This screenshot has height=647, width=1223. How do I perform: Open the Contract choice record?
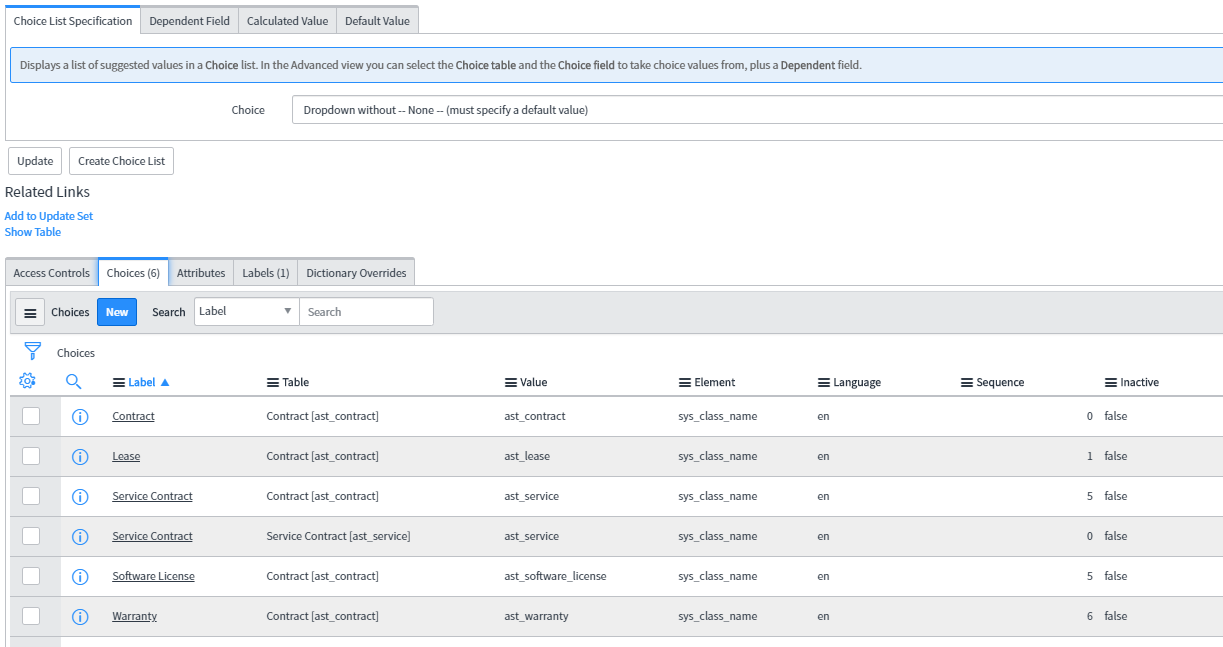click(x=133, y=416)
